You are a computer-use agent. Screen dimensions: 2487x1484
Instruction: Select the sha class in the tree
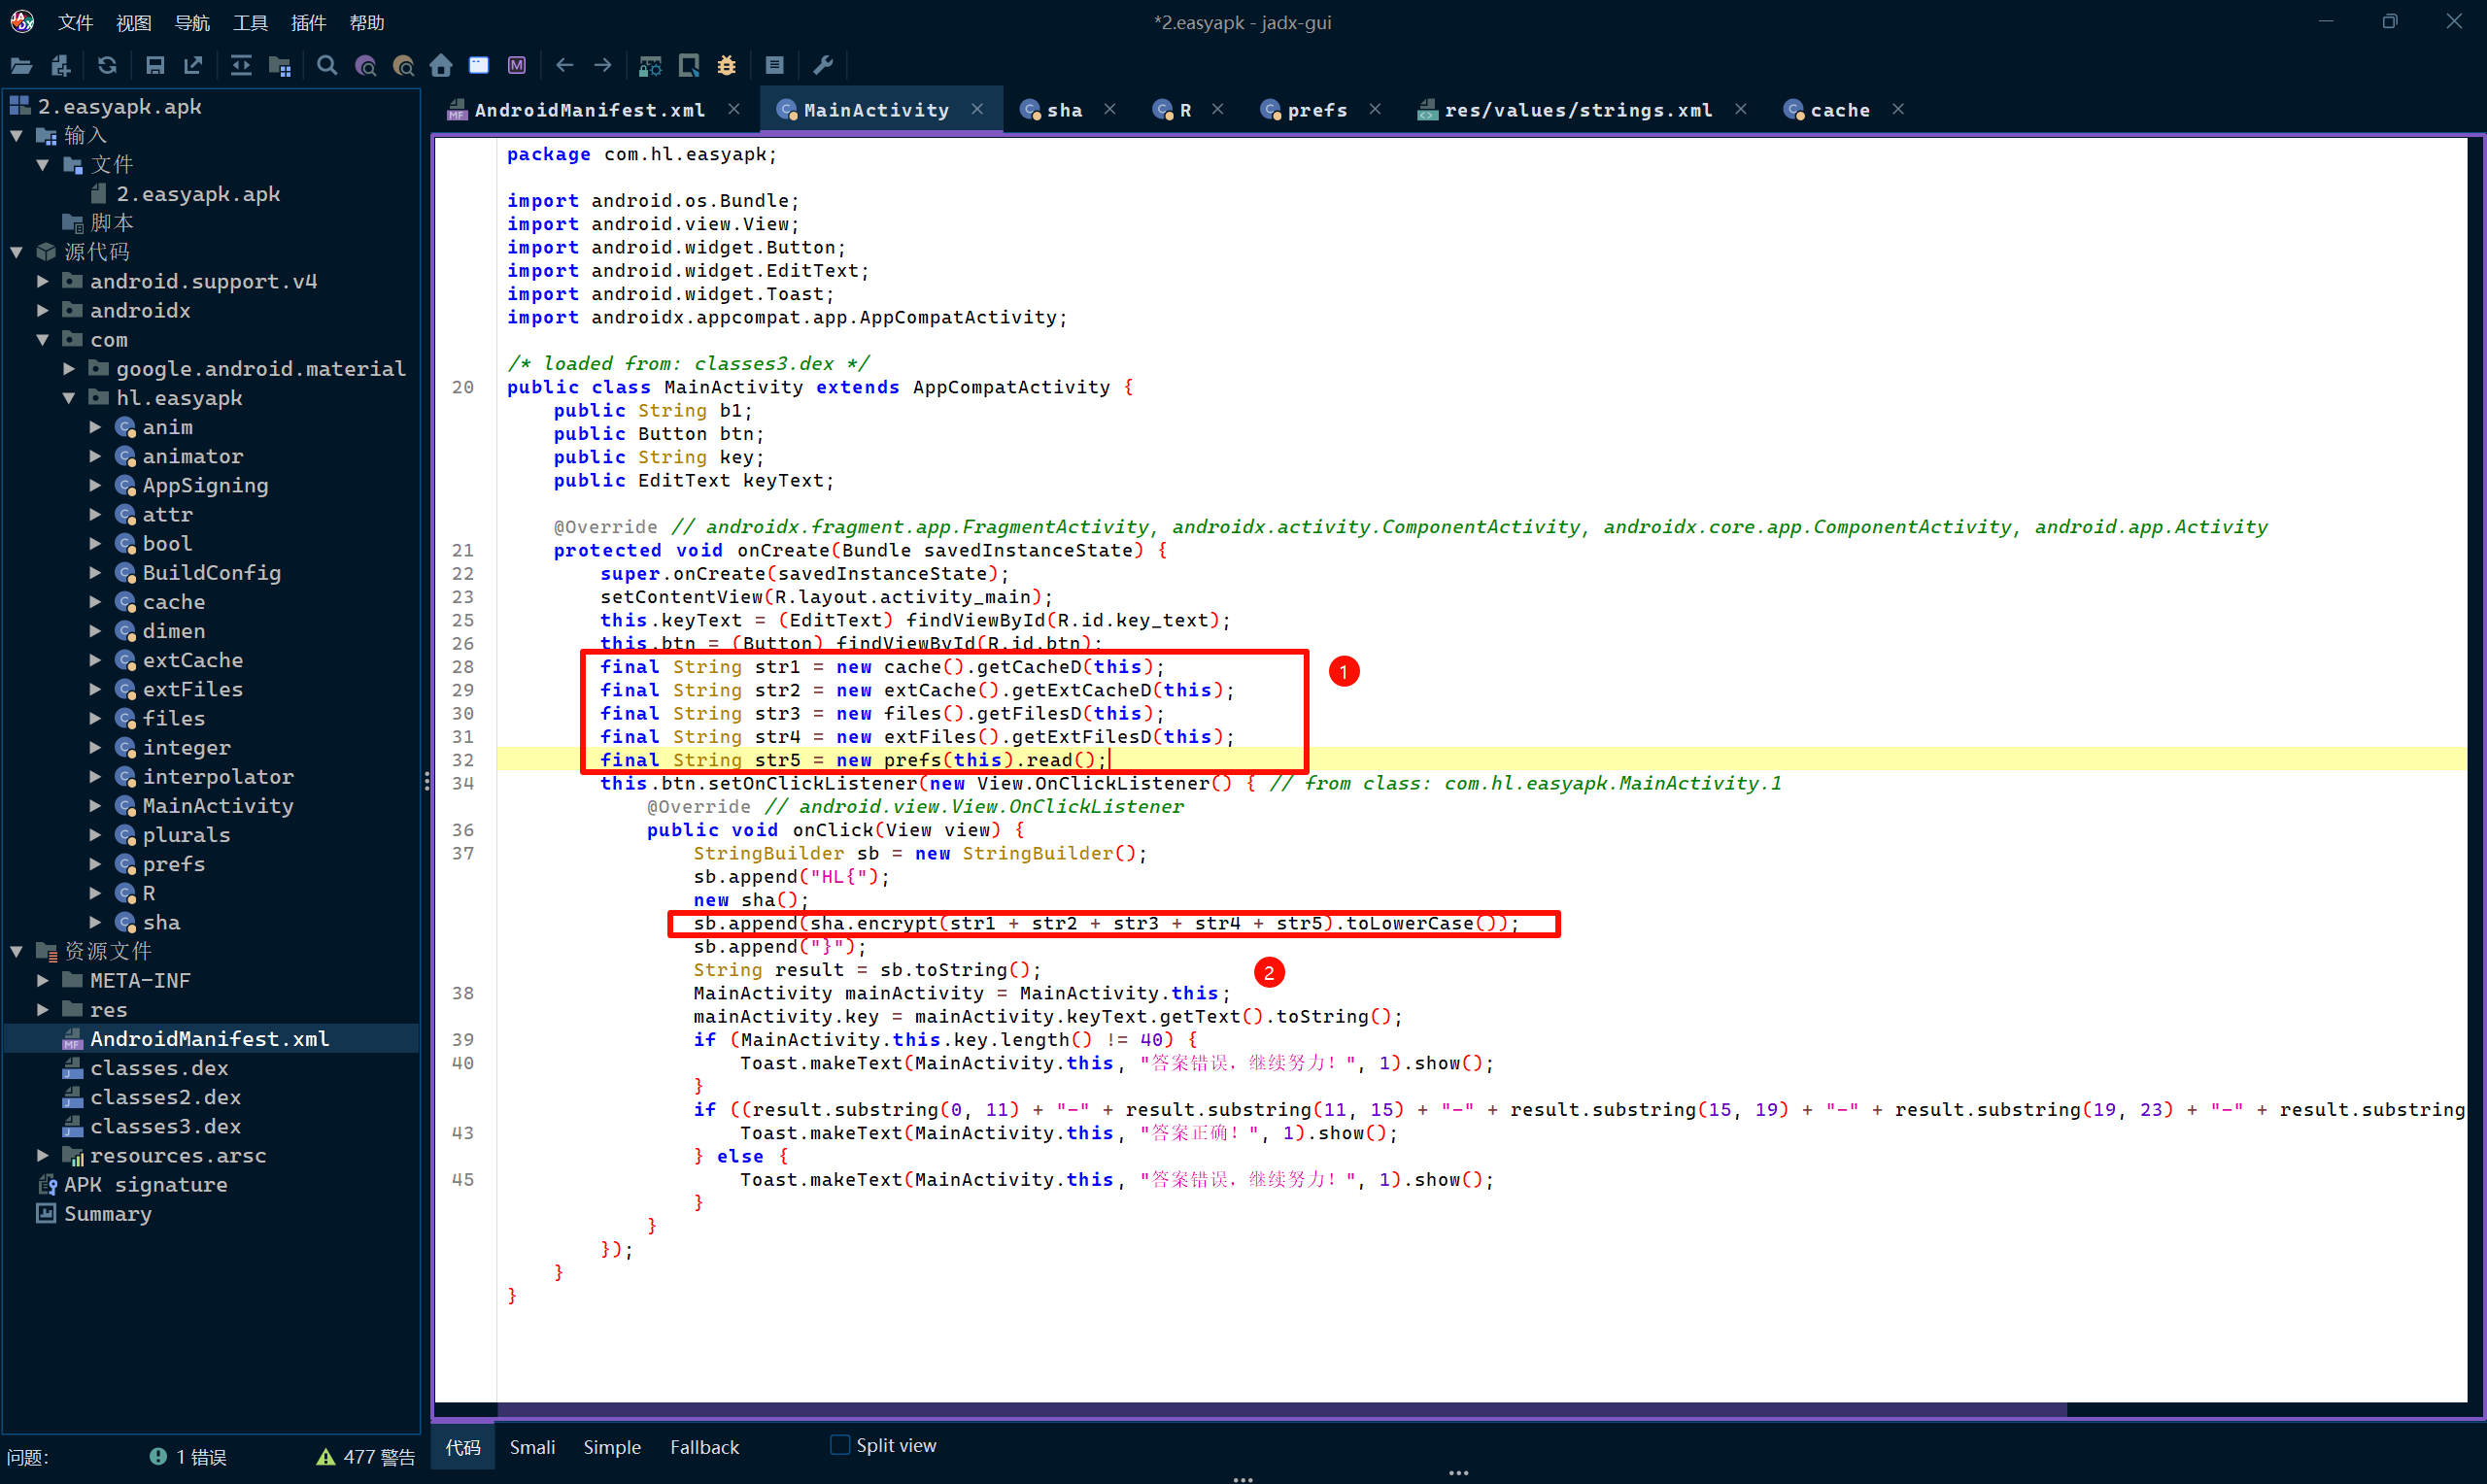click(161, 922)
